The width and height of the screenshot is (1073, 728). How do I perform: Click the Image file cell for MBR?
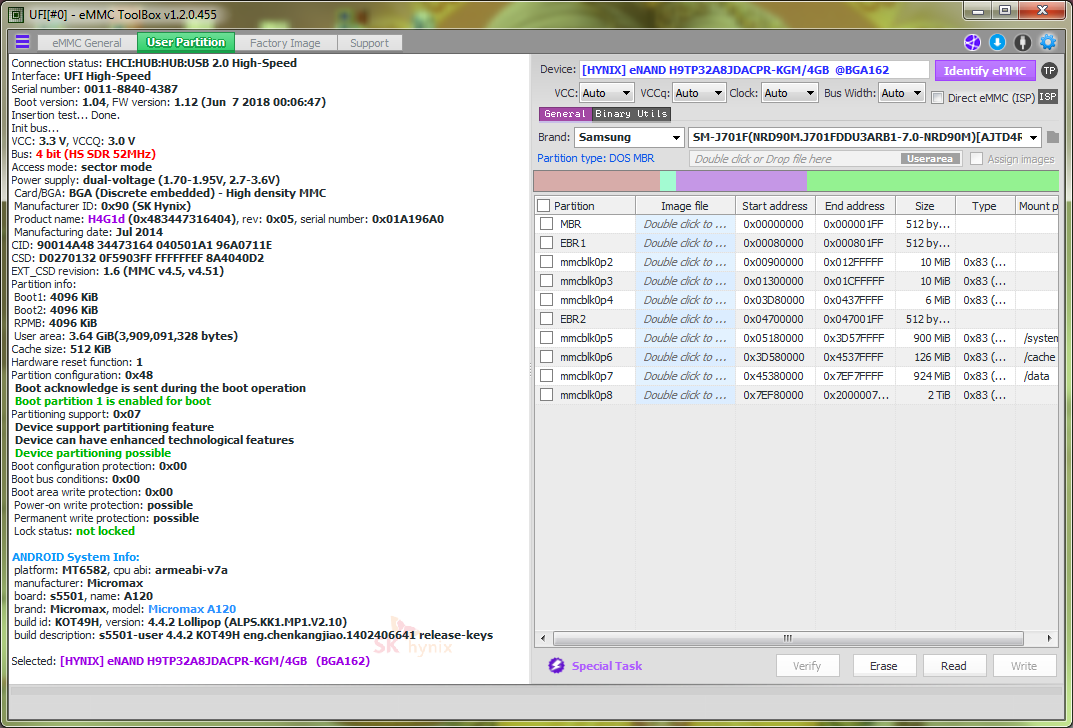pyautogui.click(x=685, y=224)
